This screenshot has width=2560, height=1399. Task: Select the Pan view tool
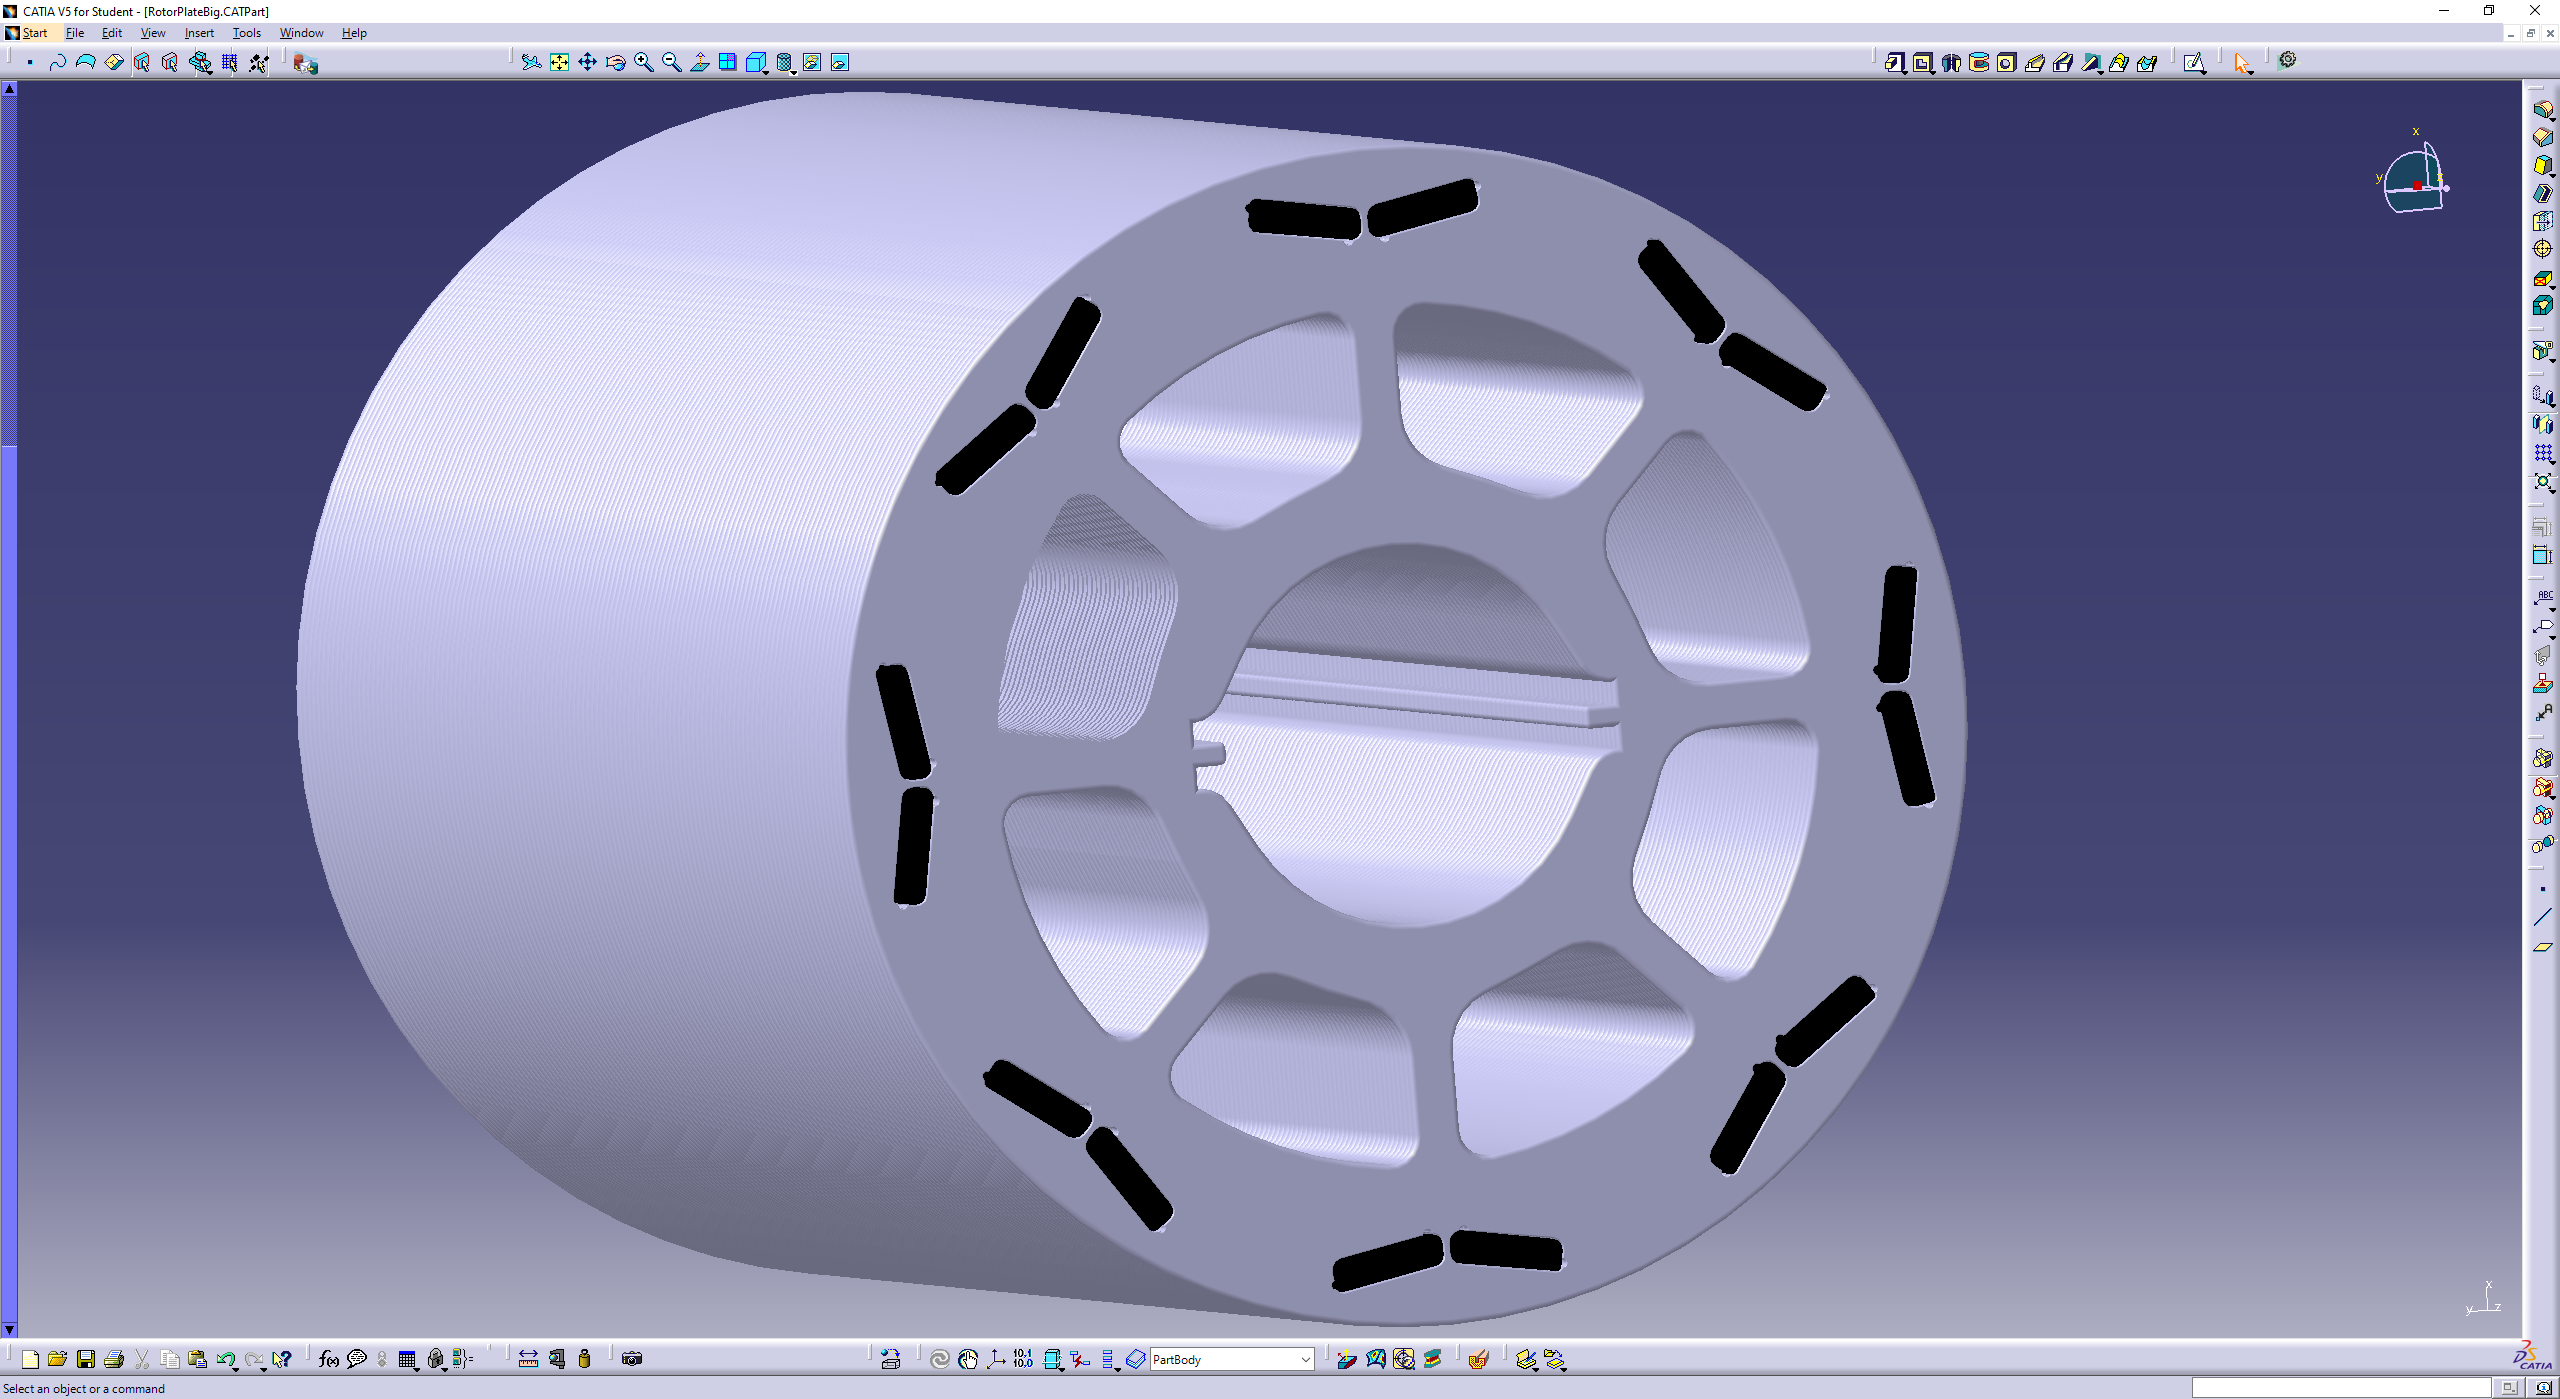click(587, 63)
